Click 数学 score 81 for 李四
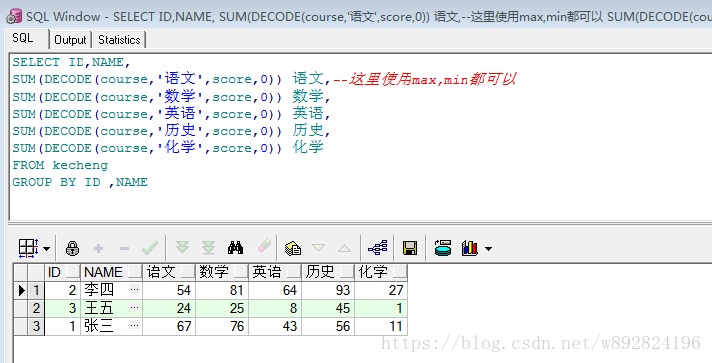Image resolution: width=712 pixels, height=363 pixels. [222, 290]
